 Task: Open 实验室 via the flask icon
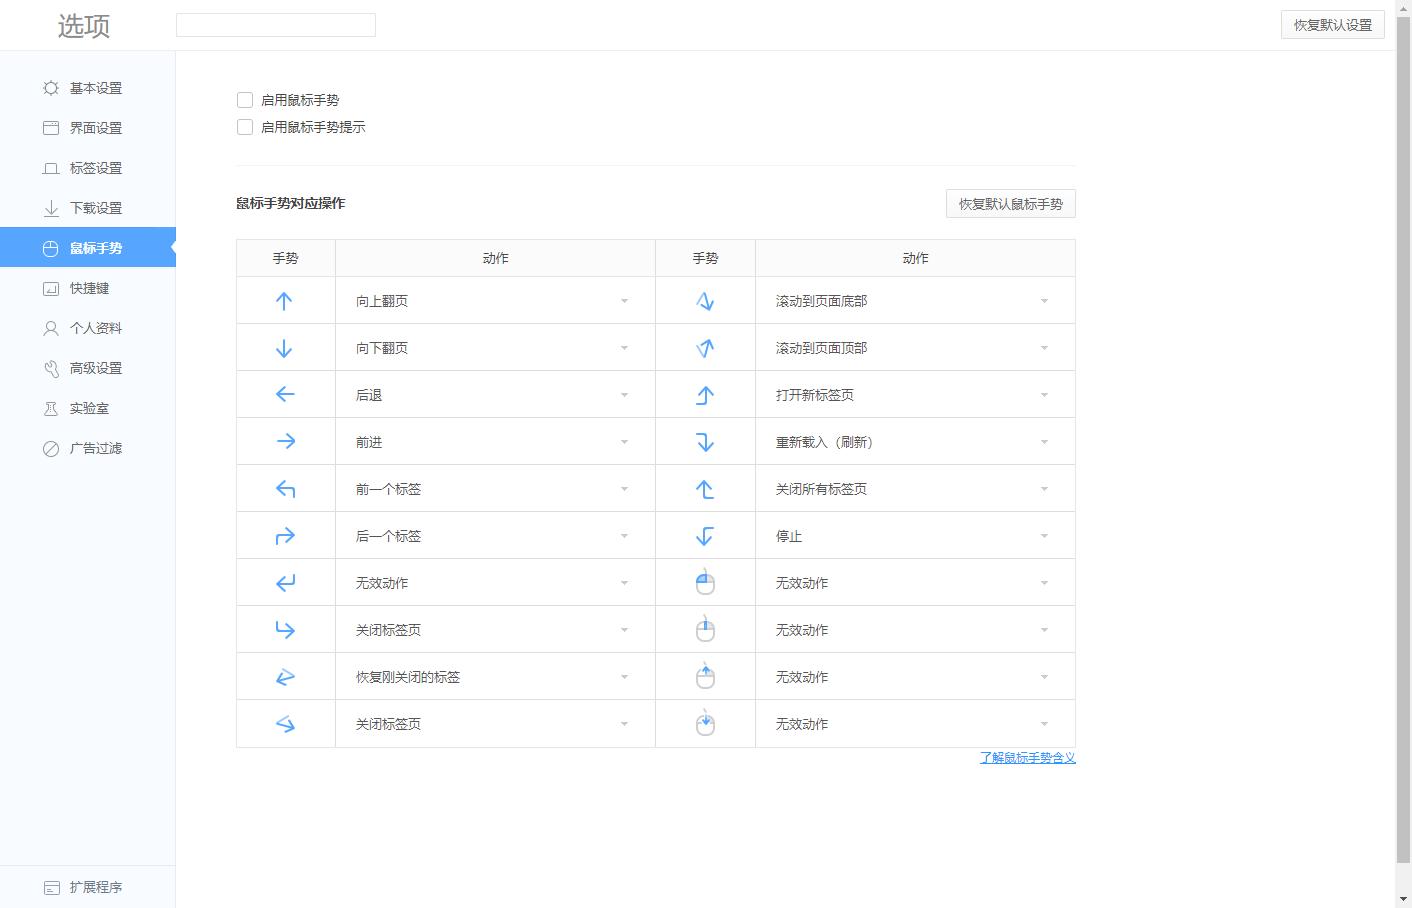pos(51,408)
